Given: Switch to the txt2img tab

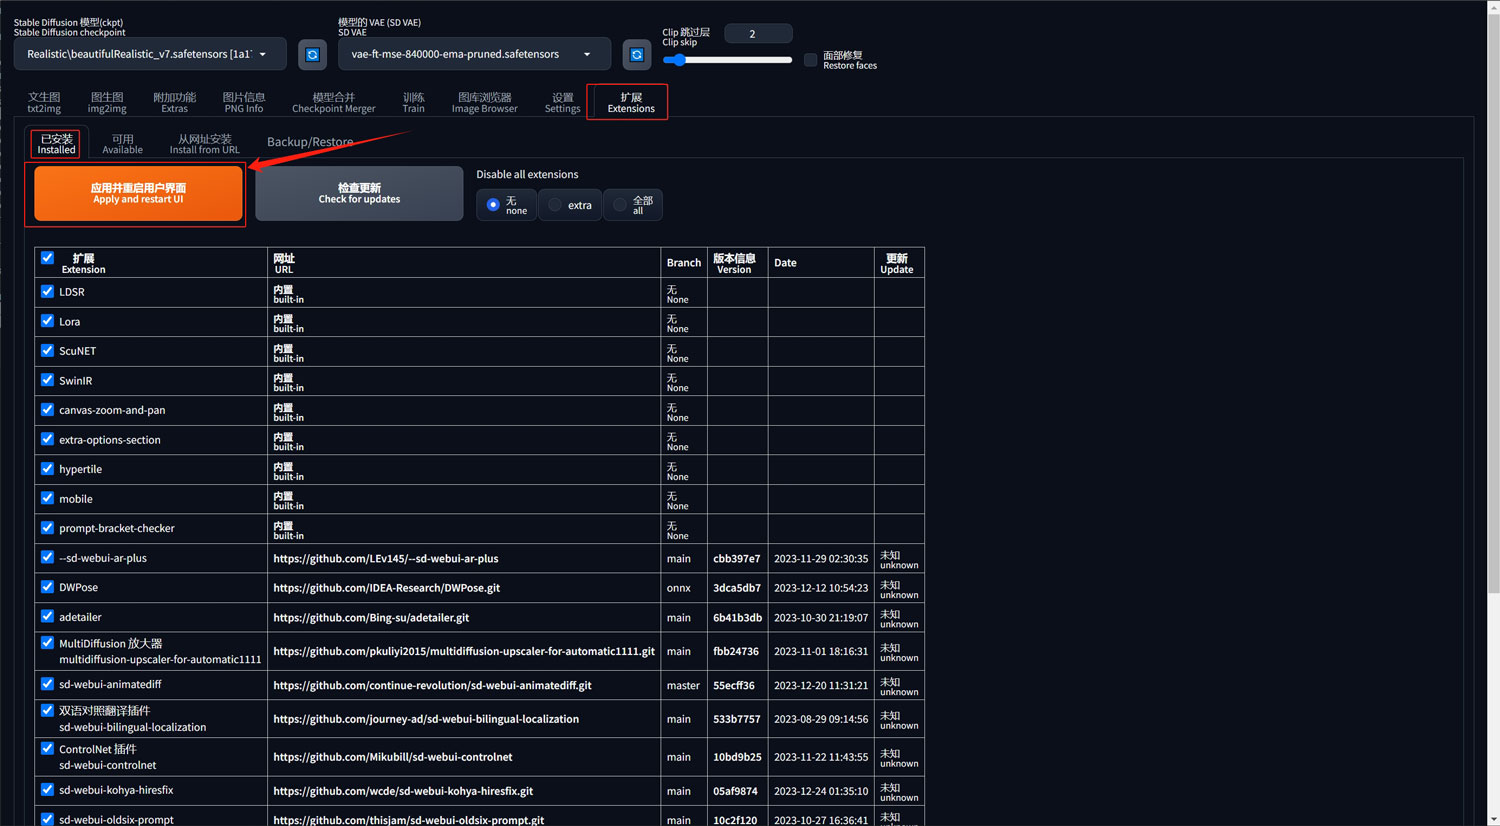Looking at the screenshot, I should tap(44, 102).
